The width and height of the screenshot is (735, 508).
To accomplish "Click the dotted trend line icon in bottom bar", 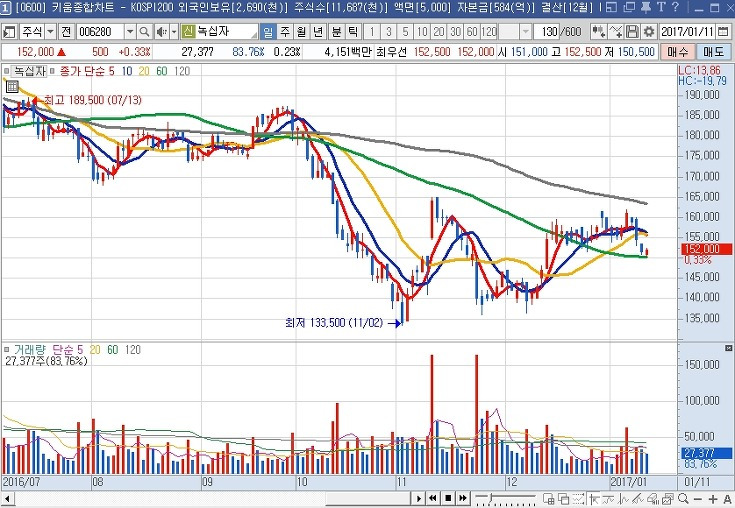I will click(x=578, y=498).
